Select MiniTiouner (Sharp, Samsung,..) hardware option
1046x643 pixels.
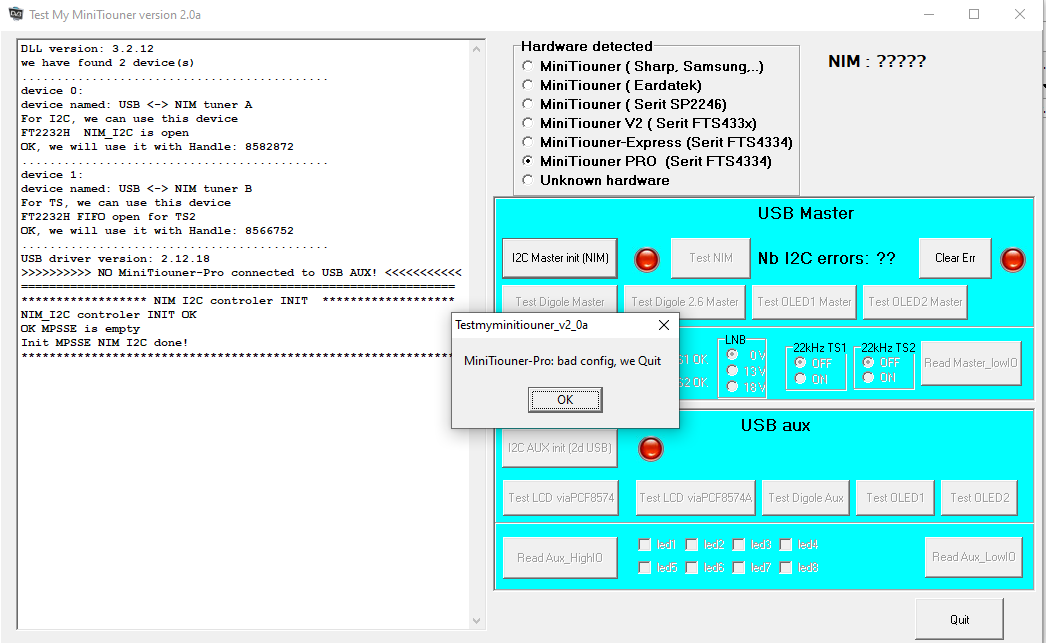(x=528, y=66)
